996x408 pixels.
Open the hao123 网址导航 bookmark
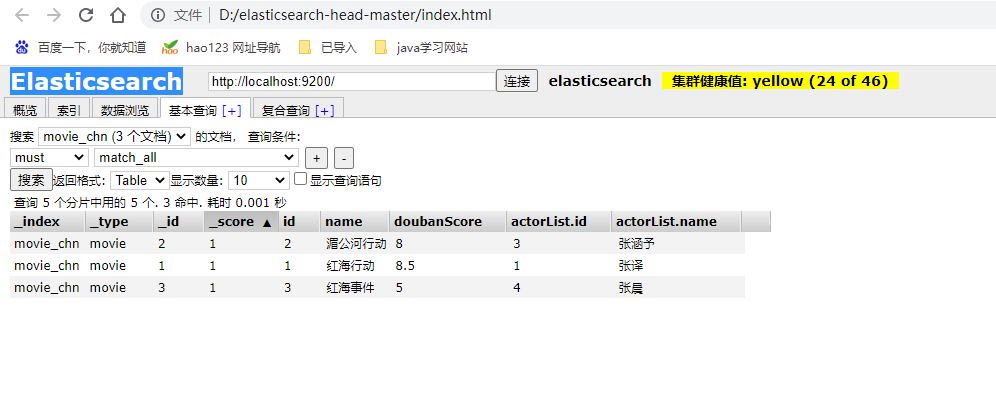pos(221,47)
